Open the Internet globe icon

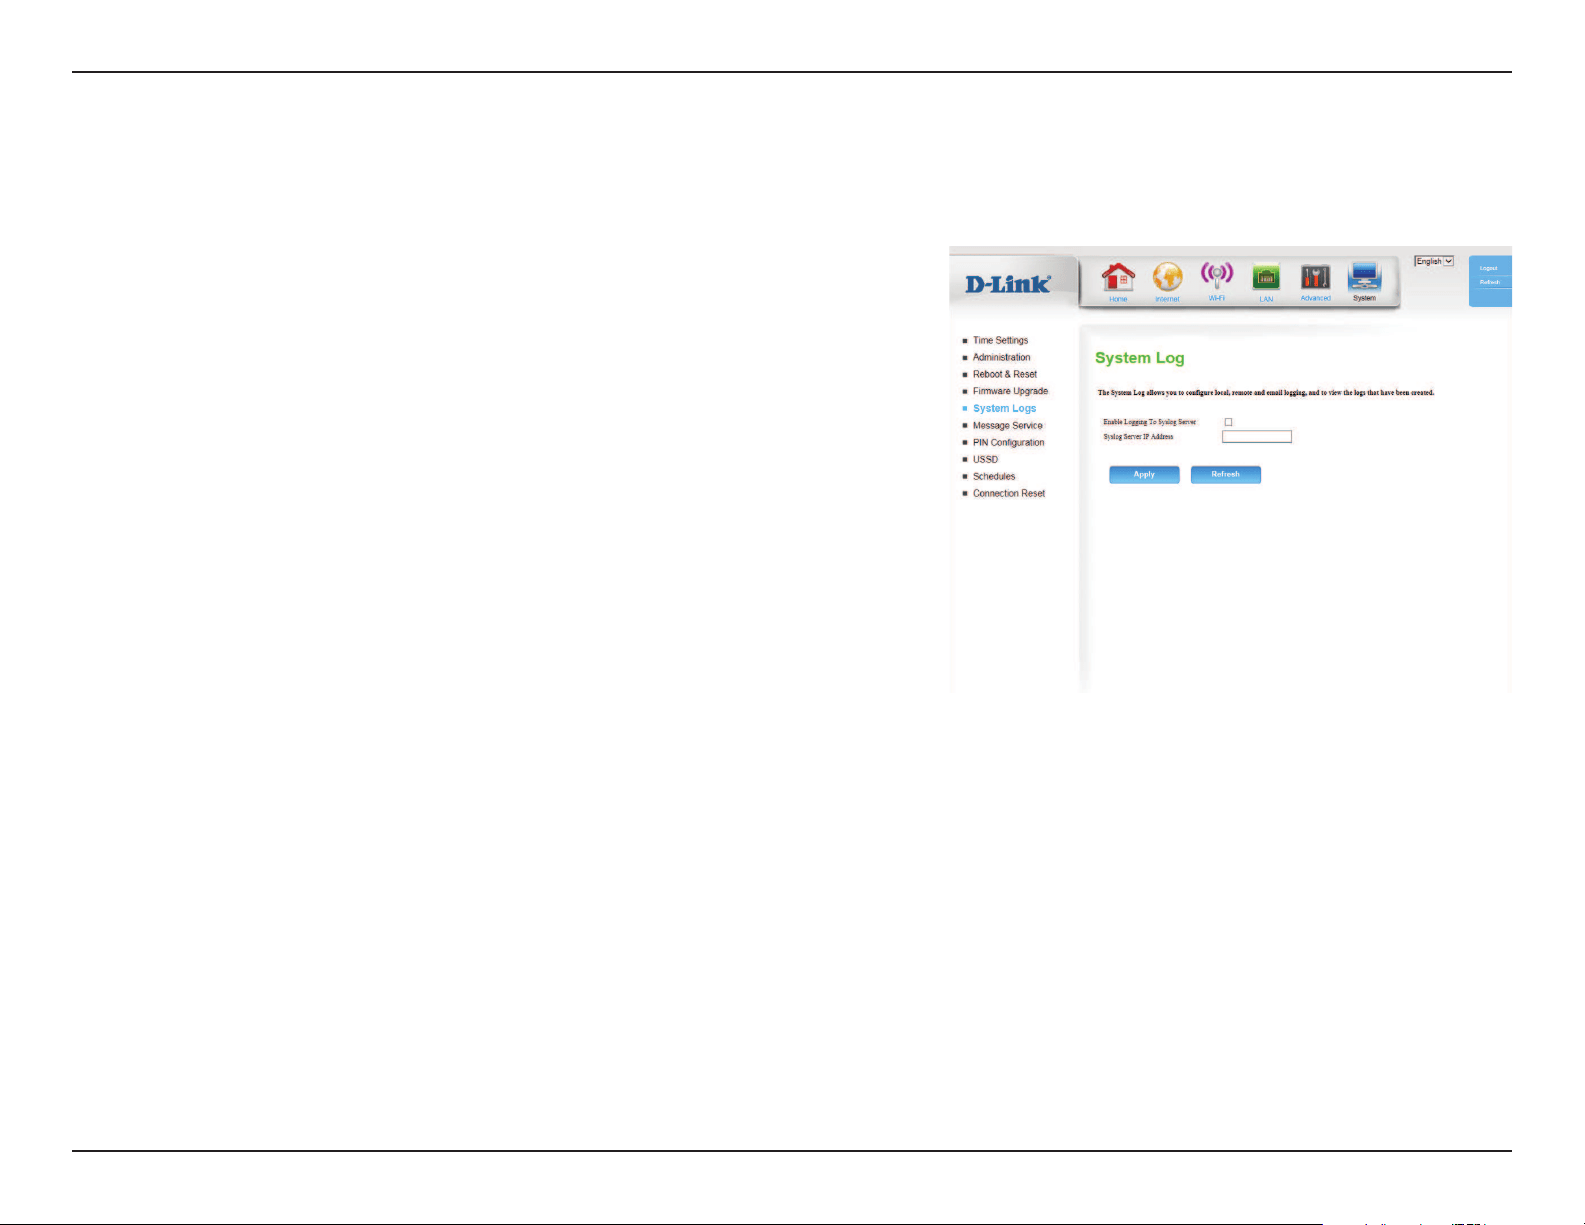click(x=1167, y=279)
